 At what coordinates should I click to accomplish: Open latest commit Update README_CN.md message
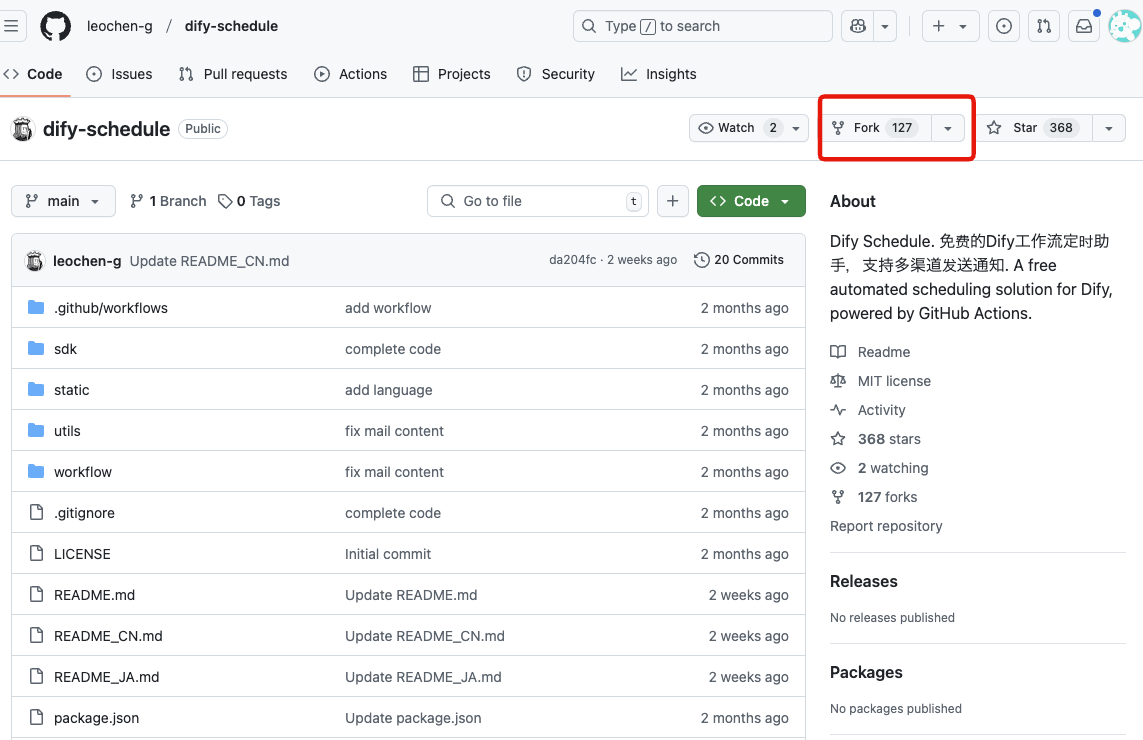click(209, 261)
